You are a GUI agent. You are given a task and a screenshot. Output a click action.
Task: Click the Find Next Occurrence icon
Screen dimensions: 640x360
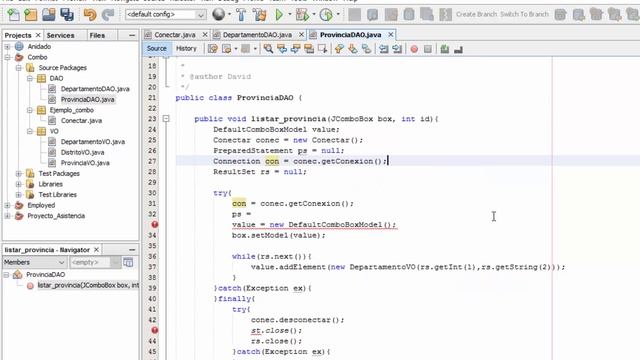(296, 49)
